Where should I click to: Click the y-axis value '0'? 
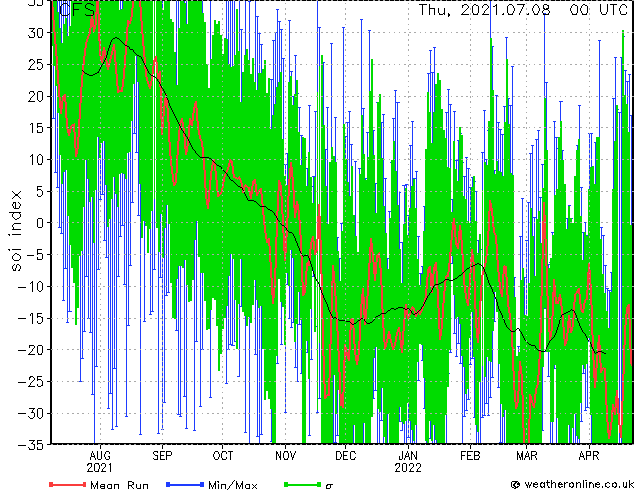point(40,223)
